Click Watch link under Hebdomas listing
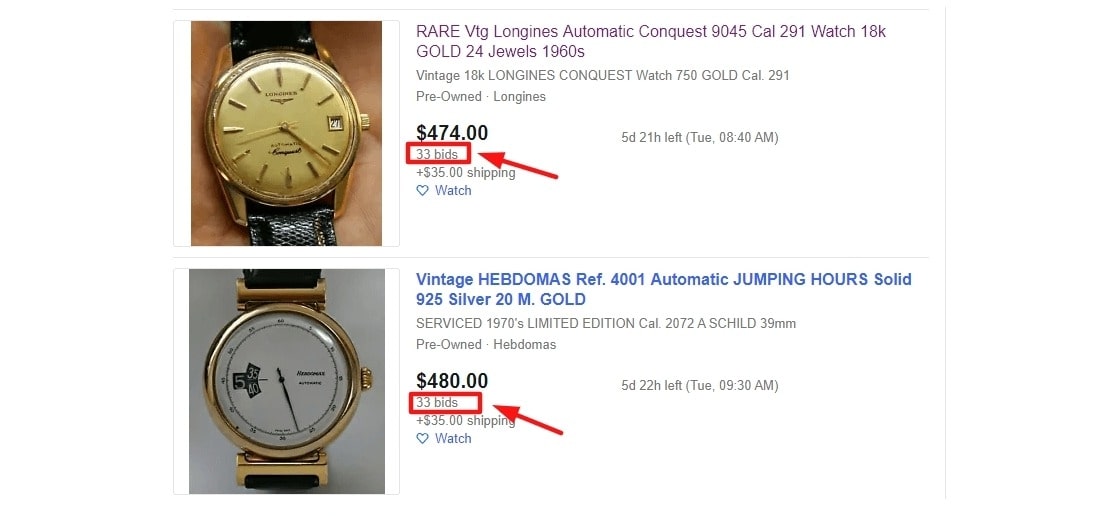1107x516 pixels. tap(453, 438)
